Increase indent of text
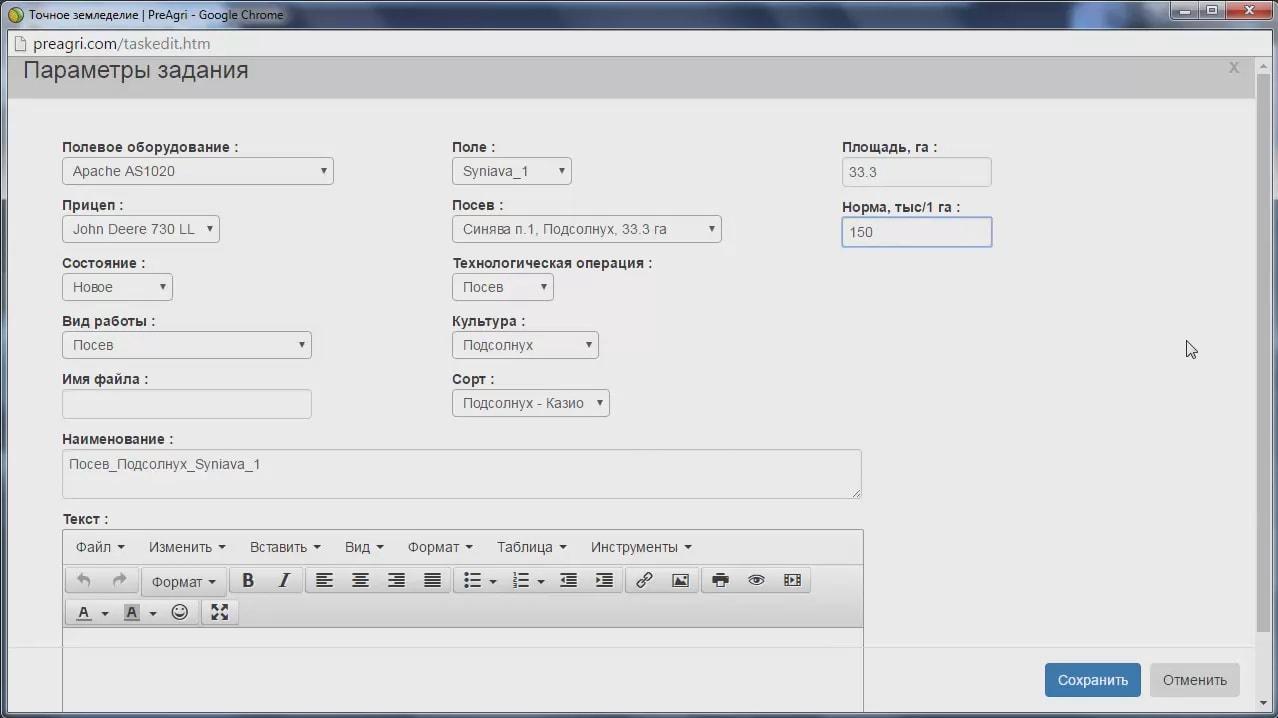Screen dimensions: 1278x718 [x=604, y=581]
